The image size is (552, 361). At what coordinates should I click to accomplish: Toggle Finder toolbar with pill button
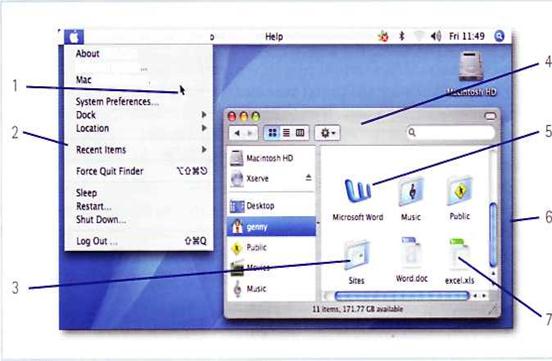[490, 116]
